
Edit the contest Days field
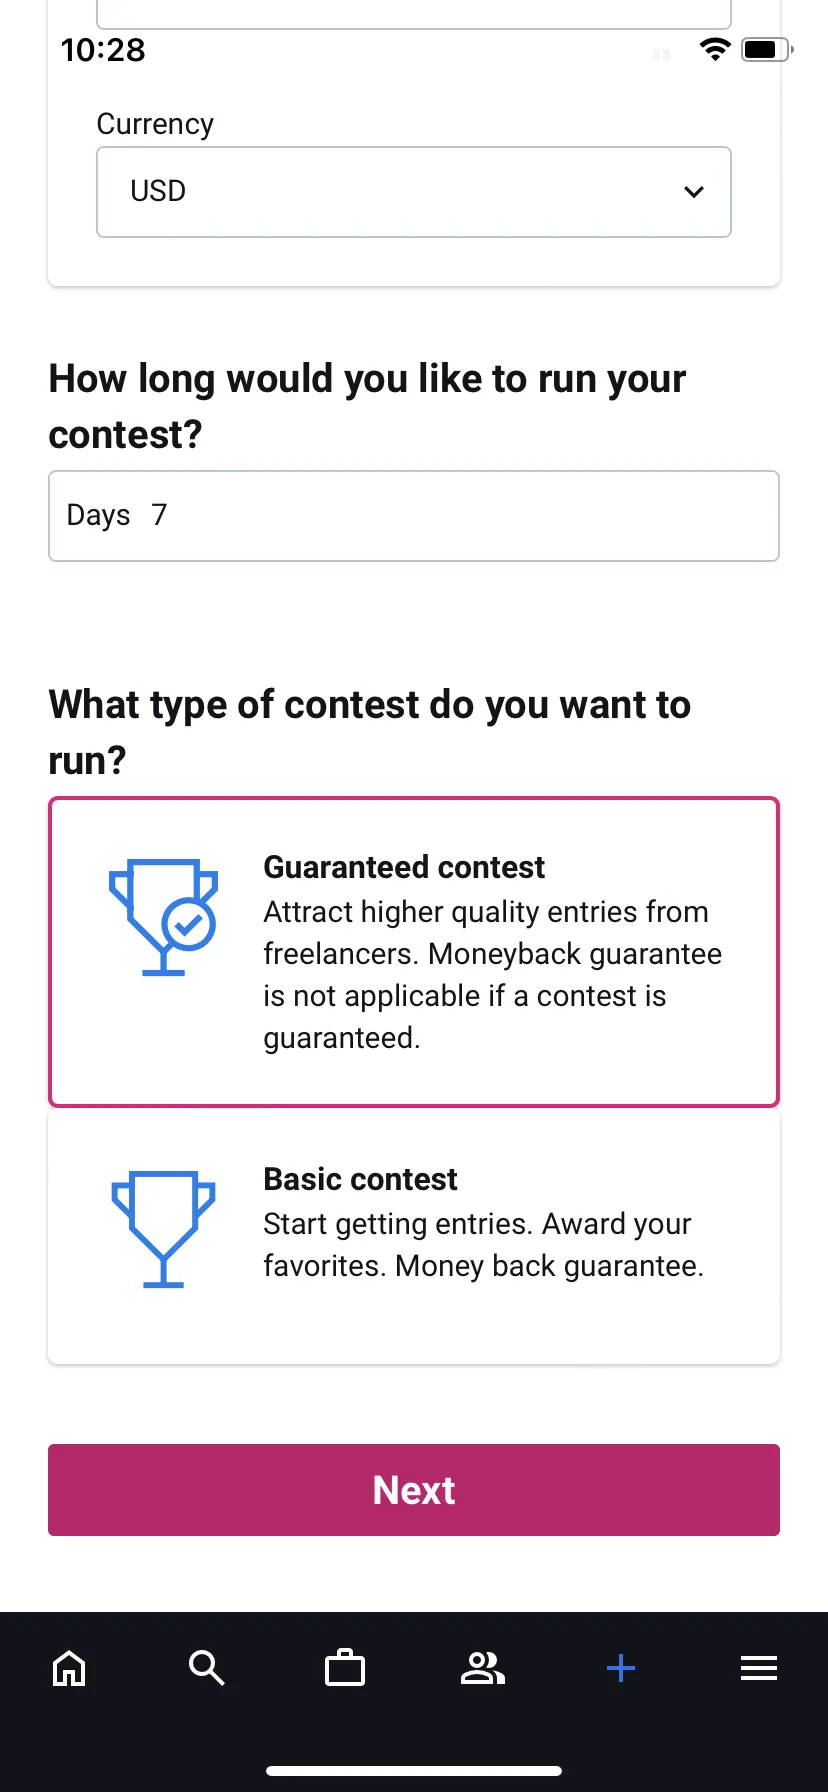point(414,516)
